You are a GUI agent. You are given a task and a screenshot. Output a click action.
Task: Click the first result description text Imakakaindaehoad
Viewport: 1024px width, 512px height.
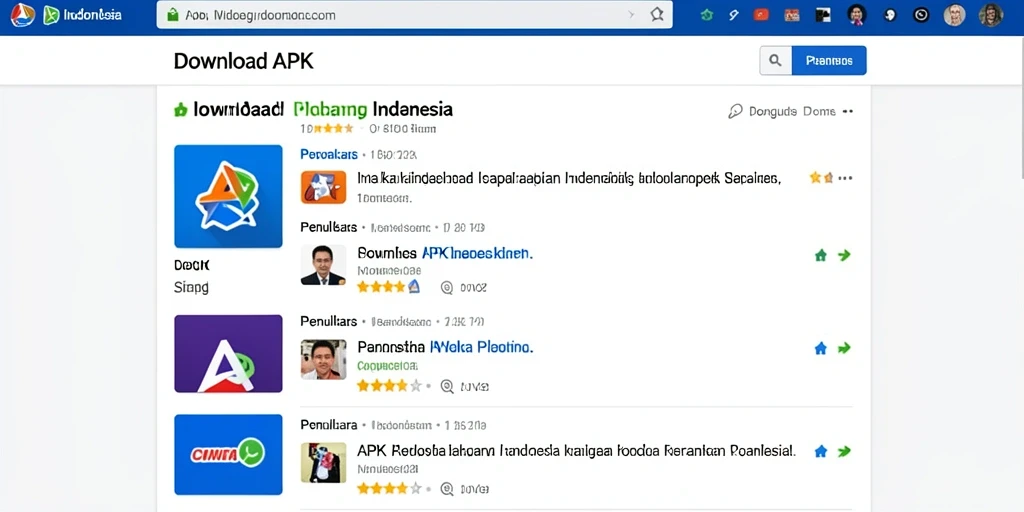pyautogui.click(x=569, y=178)
